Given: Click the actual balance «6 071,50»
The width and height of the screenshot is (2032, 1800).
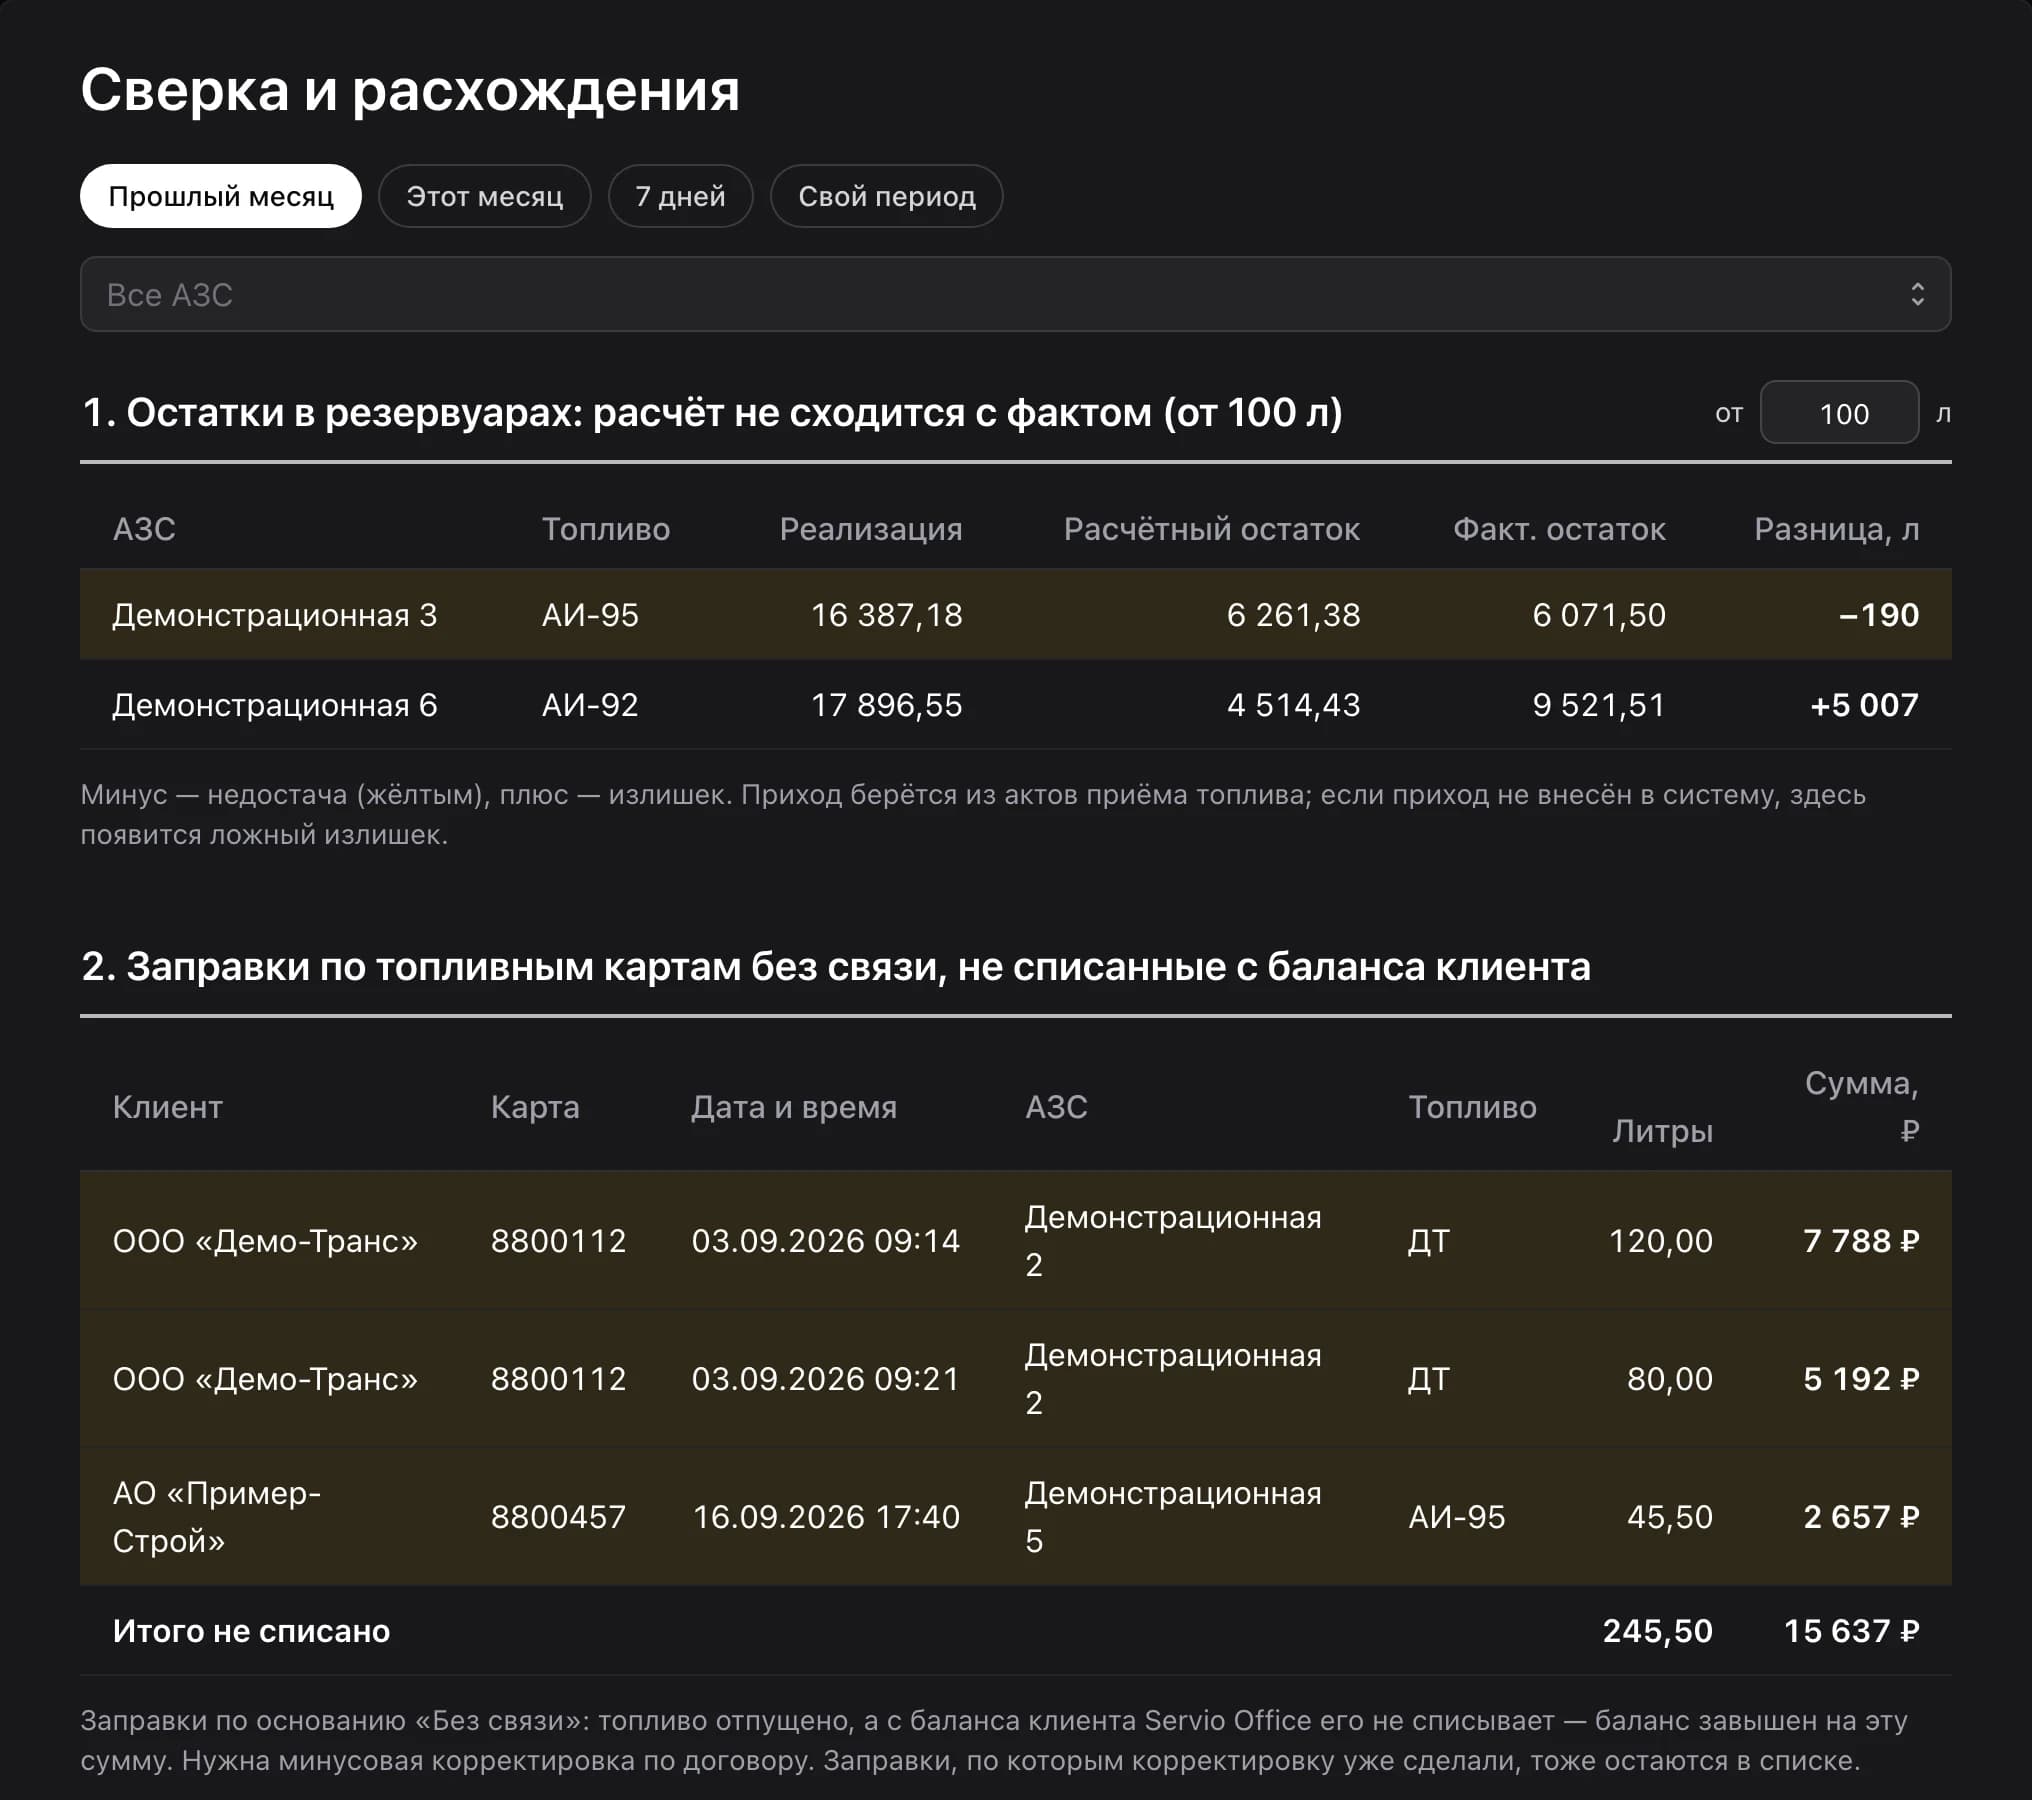Looking at the screenshot, I should [1599, 614].
